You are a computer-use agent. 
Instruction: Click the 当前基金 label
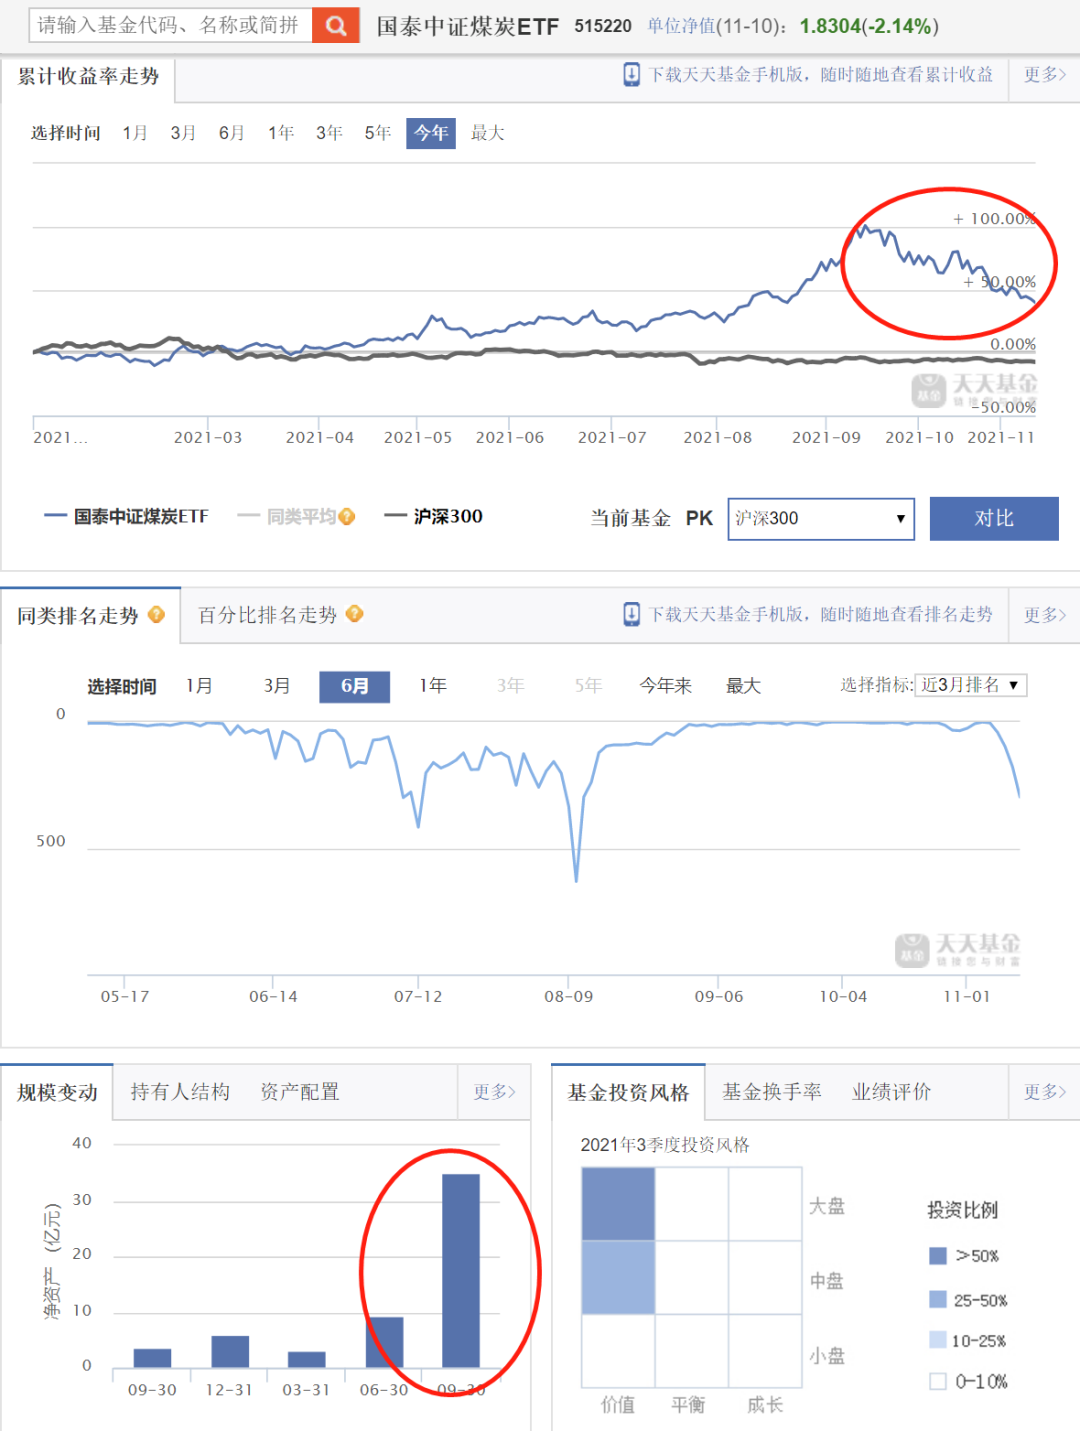[x=630, y=518]
